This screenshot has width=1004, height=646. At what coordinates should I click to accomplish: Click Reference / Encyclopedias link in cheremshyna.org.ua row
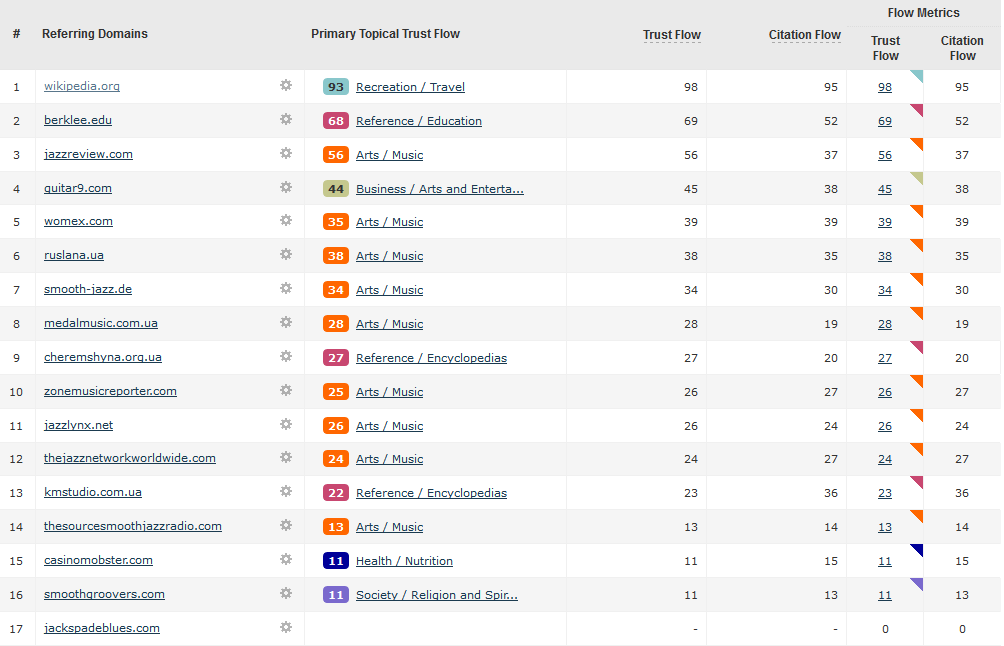pos(432,358)
